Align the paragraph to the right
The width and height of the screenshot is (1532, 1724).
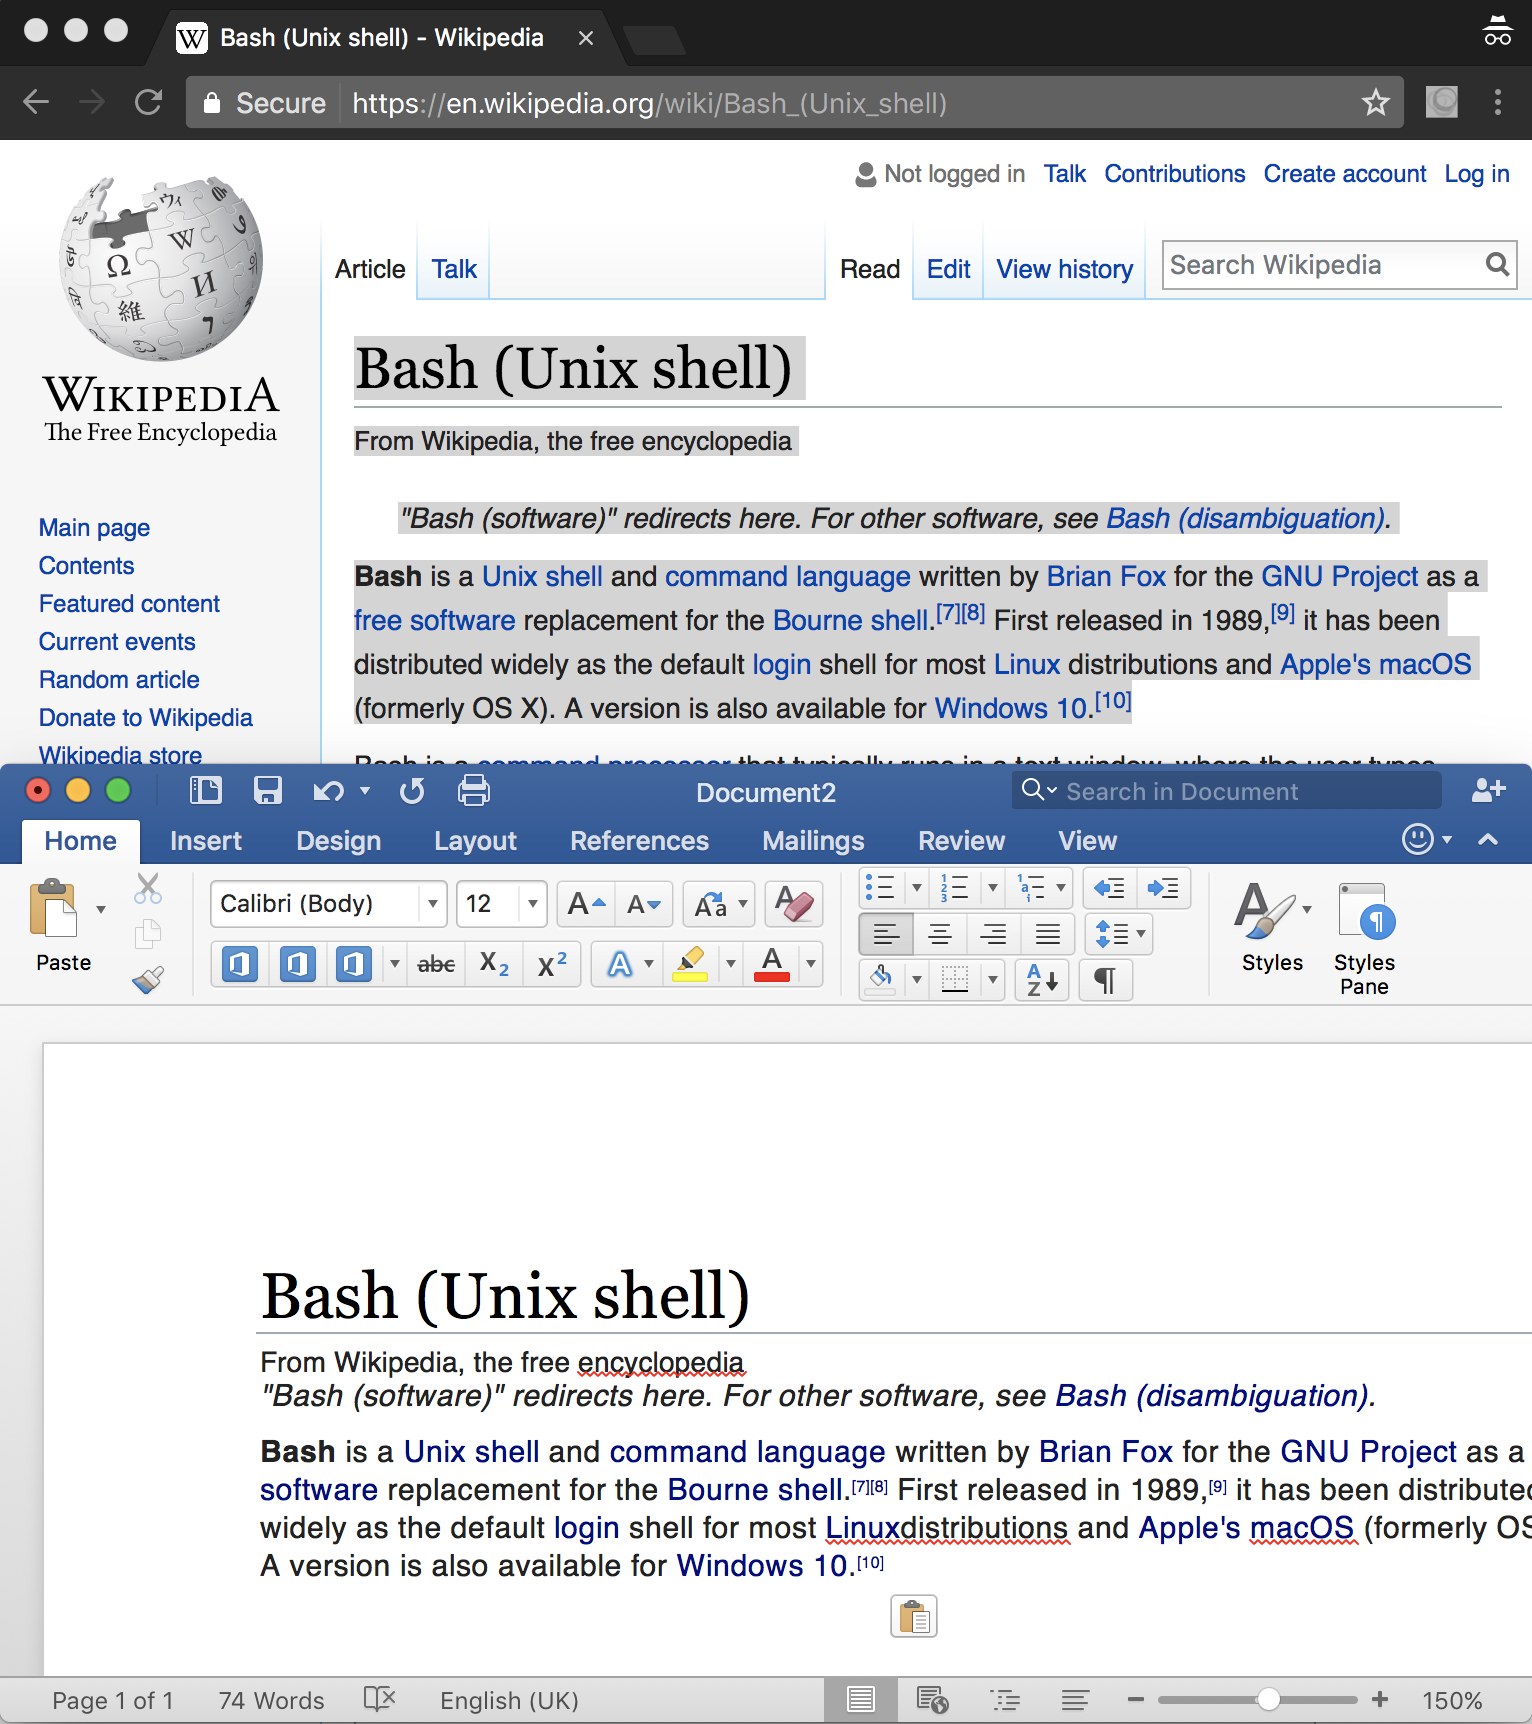(x=994, y=934)
